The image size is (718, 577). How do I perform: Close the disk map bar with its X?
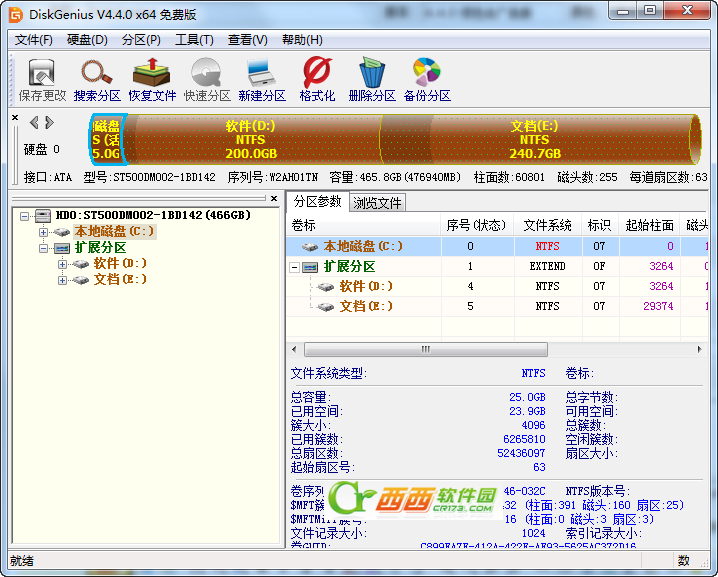pyautogui.click(x=15, y=118)
